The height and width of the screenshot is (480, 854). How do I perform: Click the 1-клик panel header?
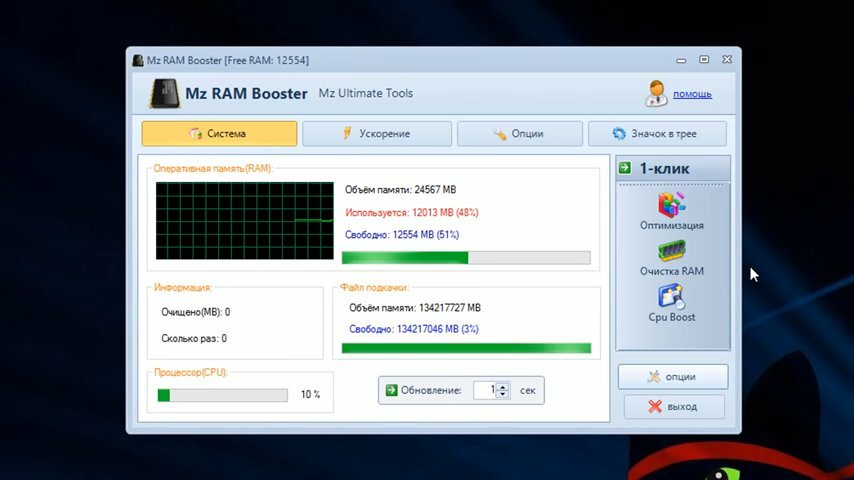point(673,169)
